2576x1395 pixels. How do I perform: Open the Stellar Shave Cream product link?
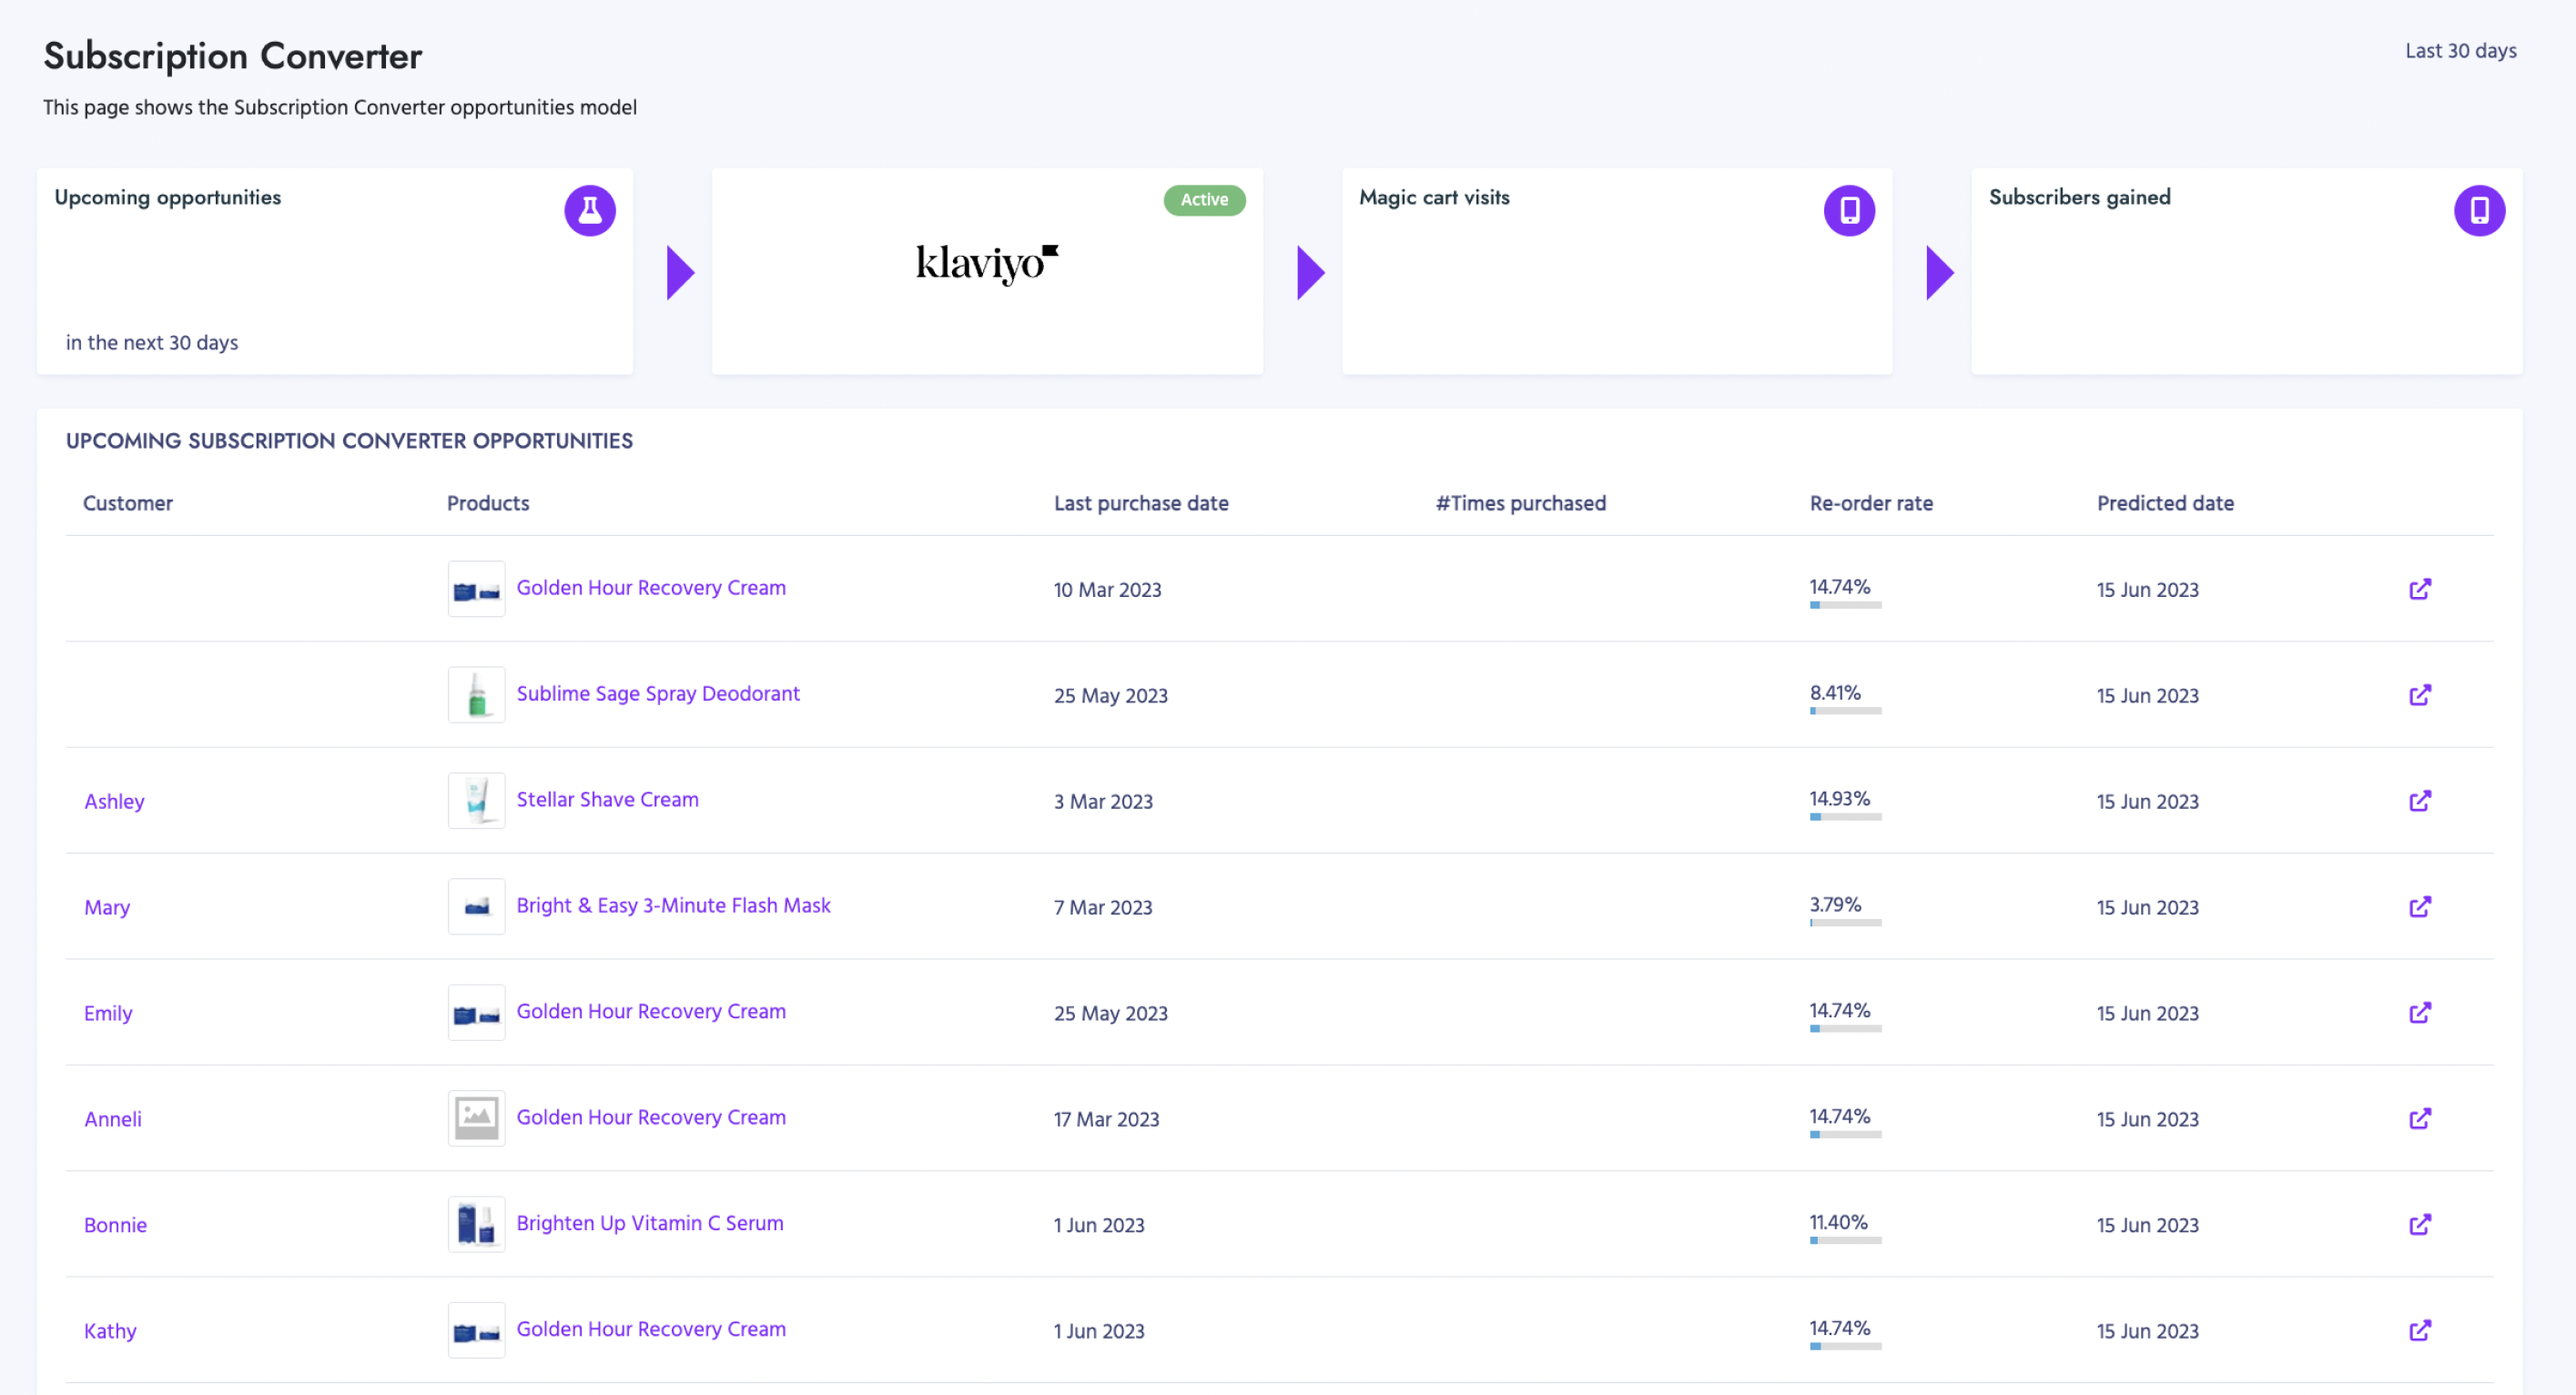tap(607, 799)
